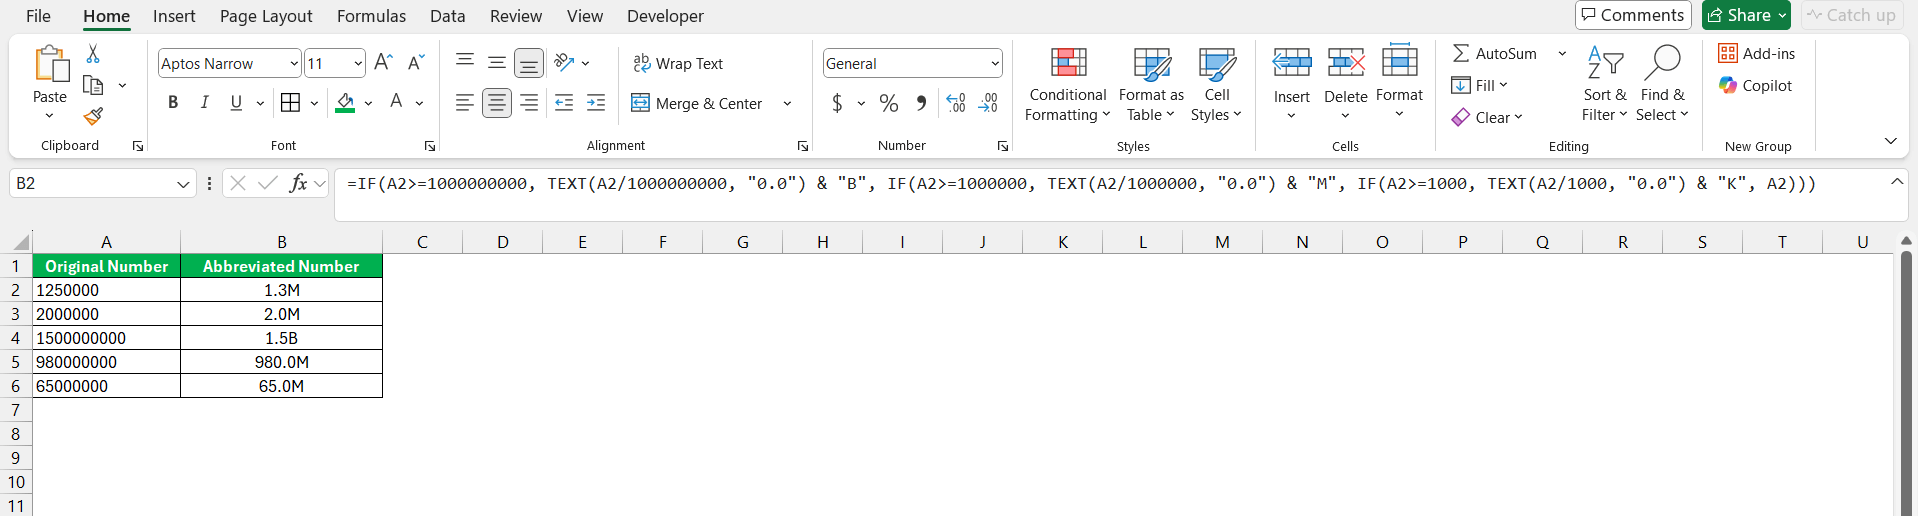Select the Format Painter brush
Screen dimensions: 1918x516
pos(93,117)
